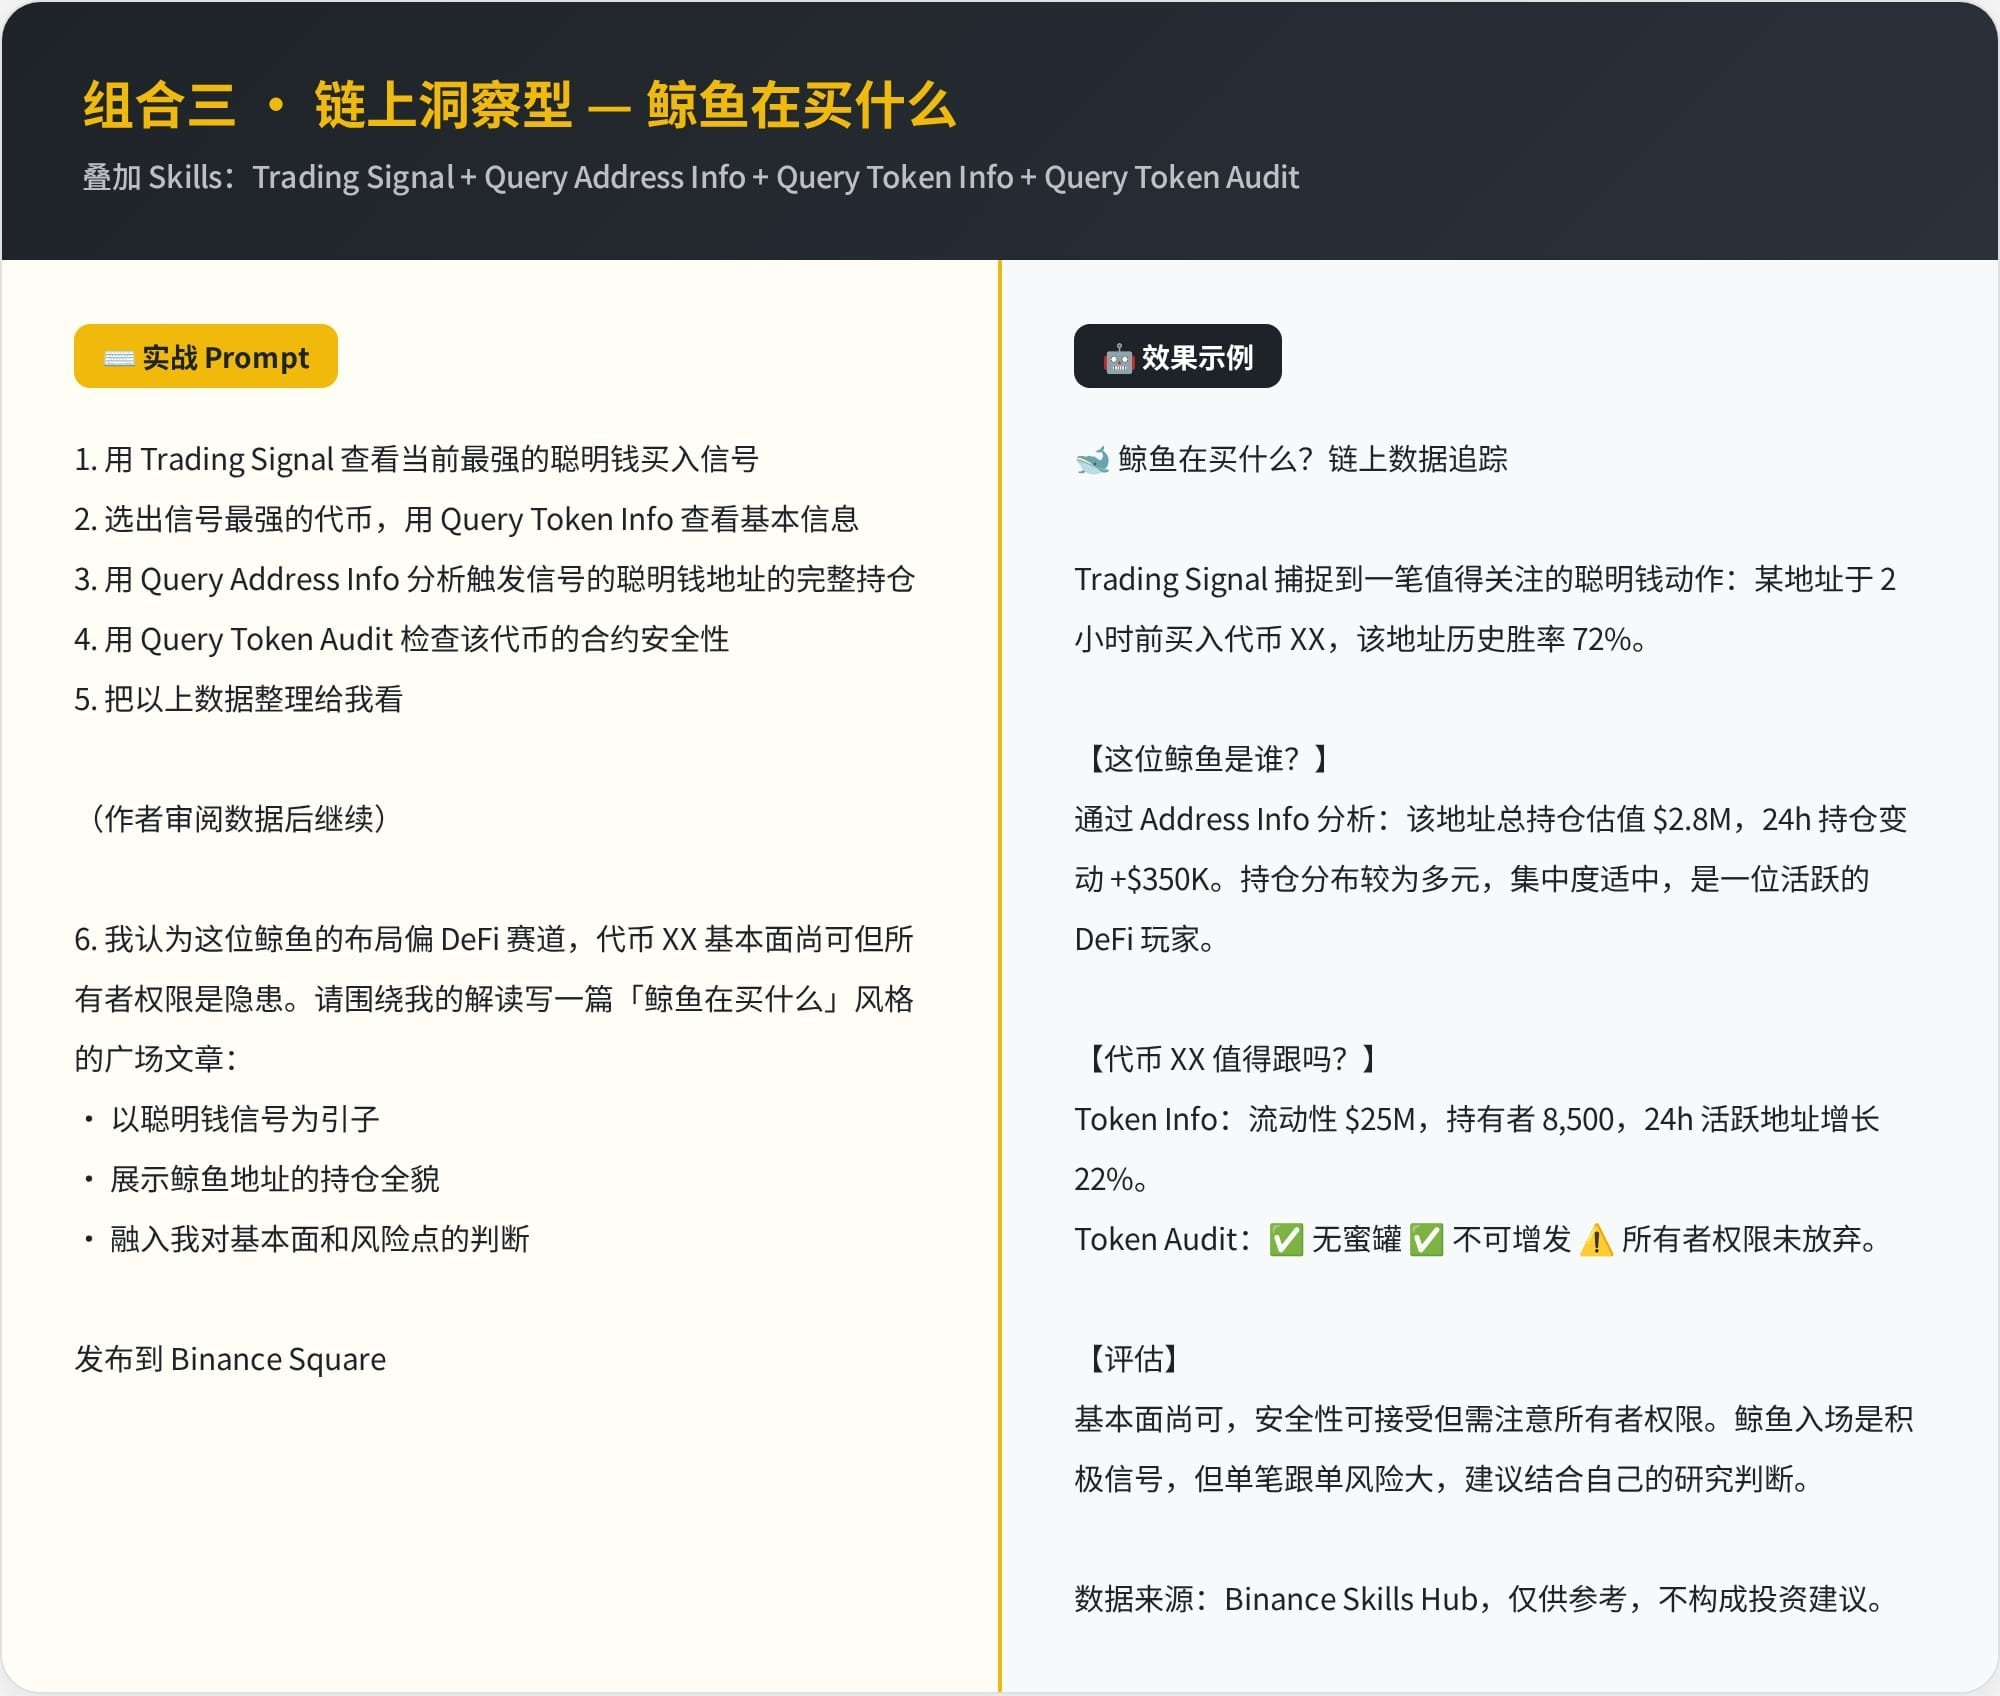Click the 数据来源 Binance Skills Hub disclaimer
Image resolution: width=2000 pixels, height=1696 pixels.
tap(1478, 1600)
